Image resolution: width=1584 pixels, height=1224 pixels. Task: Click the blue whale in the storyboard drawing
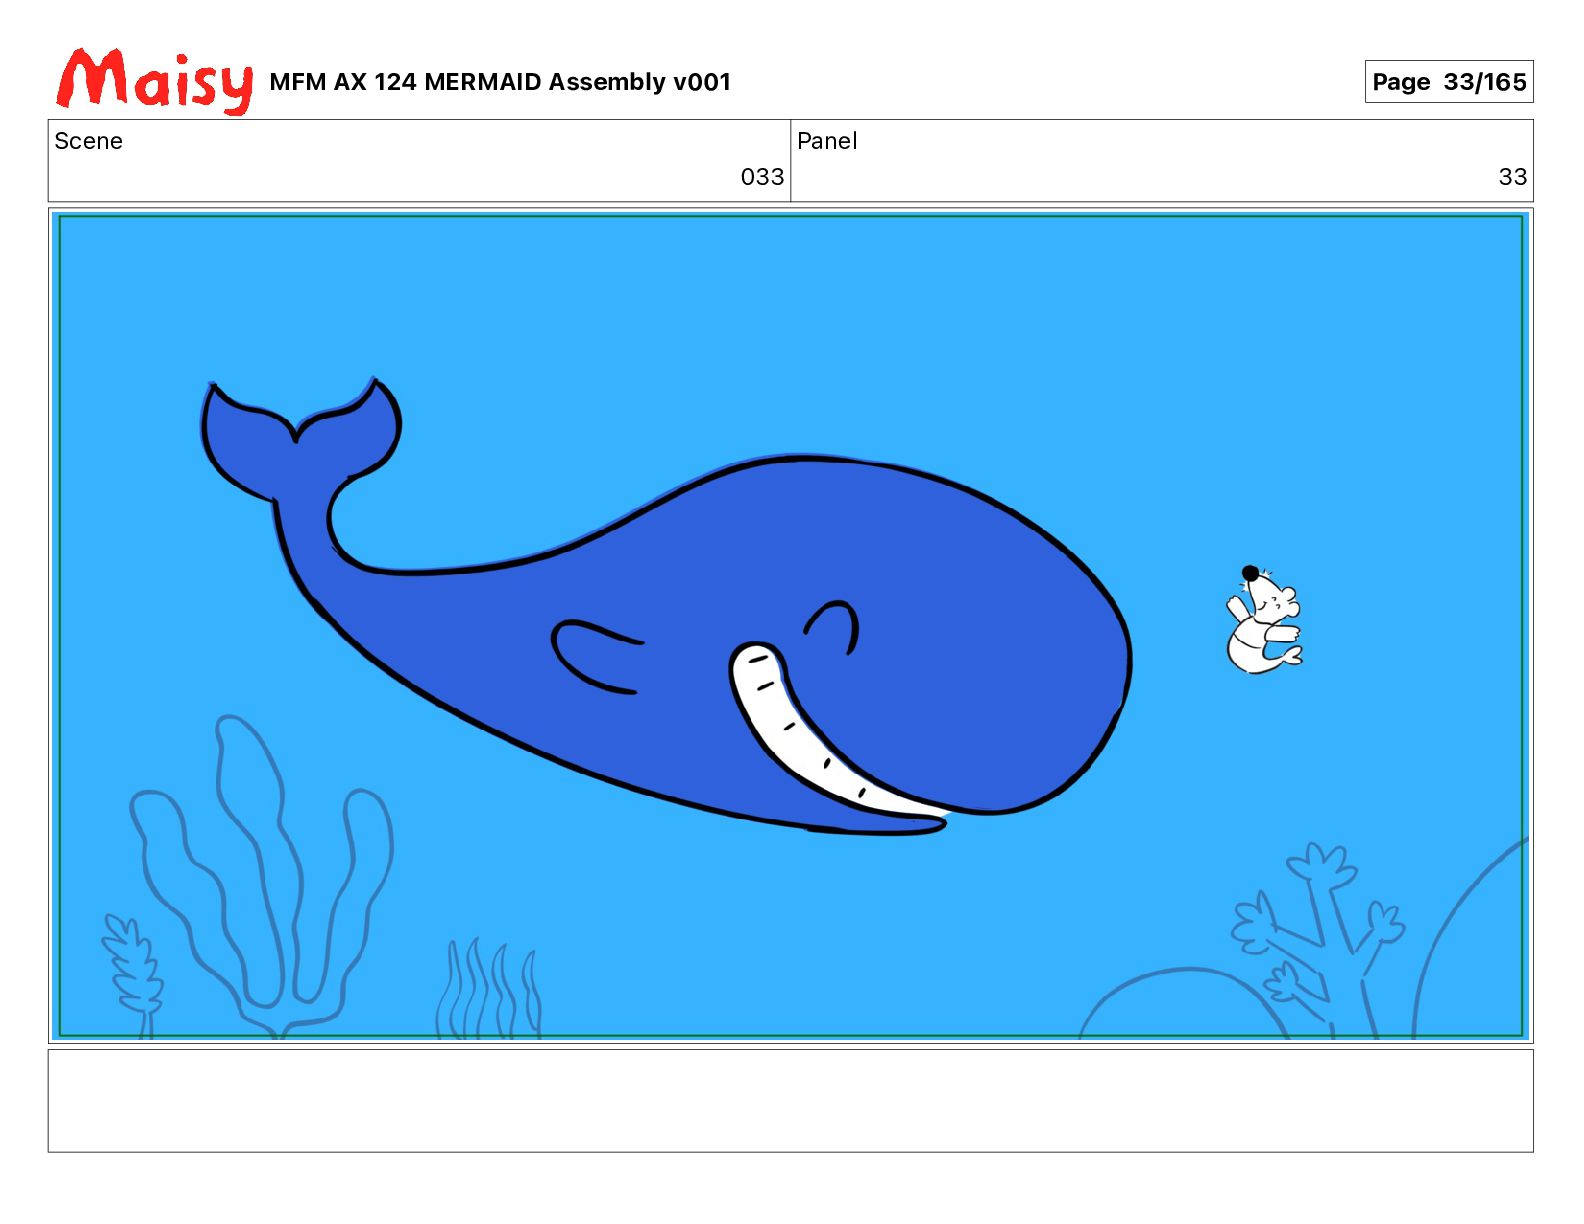coord(667,608)
